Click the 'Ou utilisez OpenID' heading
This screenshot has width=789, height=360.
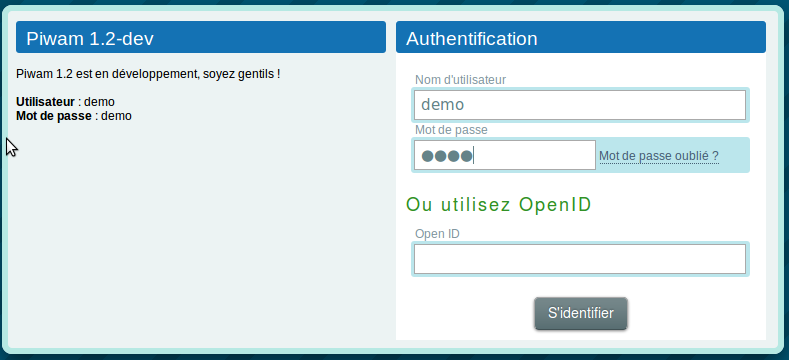499,204
